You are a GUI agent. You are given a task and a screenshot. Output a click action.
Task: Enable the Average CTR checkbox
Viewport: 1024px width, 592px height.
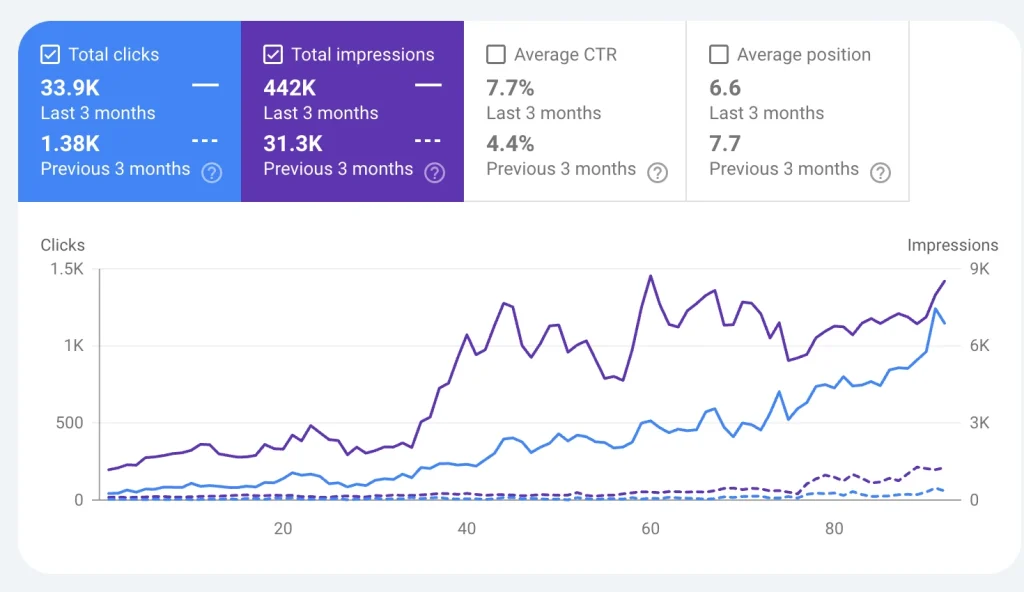tap(496, 55)
